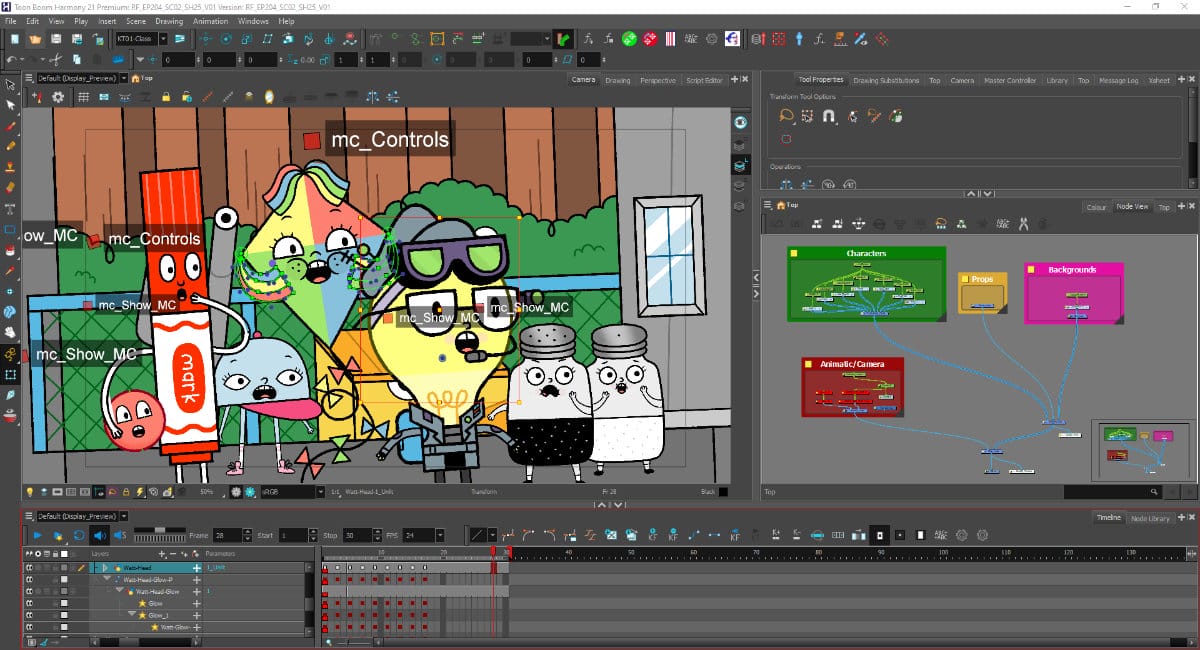Click the Frame number input field

click(227, 535)
